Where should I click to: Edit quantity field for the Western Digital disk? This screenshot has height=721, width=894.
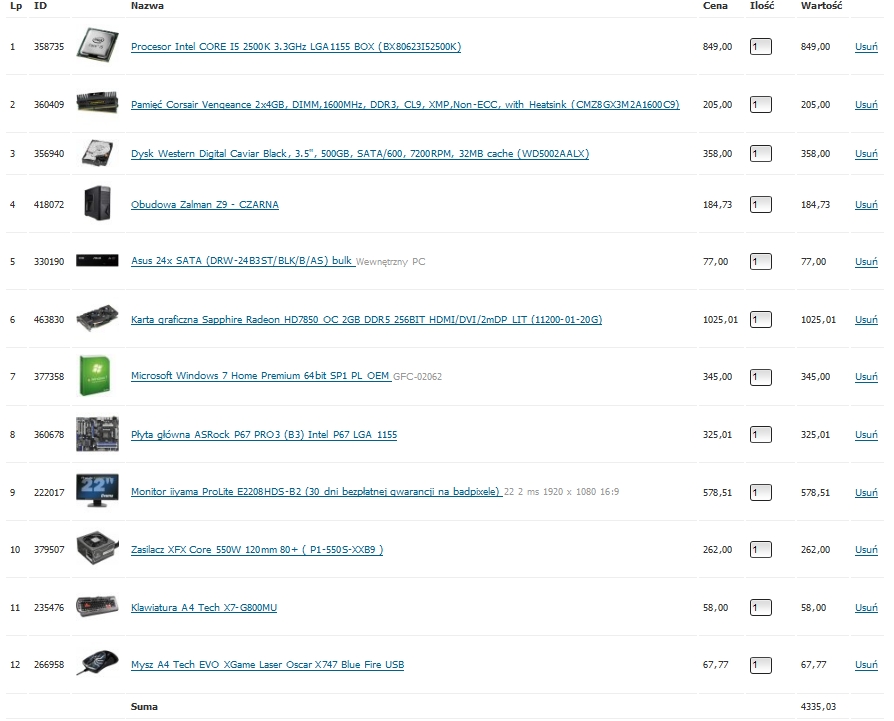coord(761,154)
